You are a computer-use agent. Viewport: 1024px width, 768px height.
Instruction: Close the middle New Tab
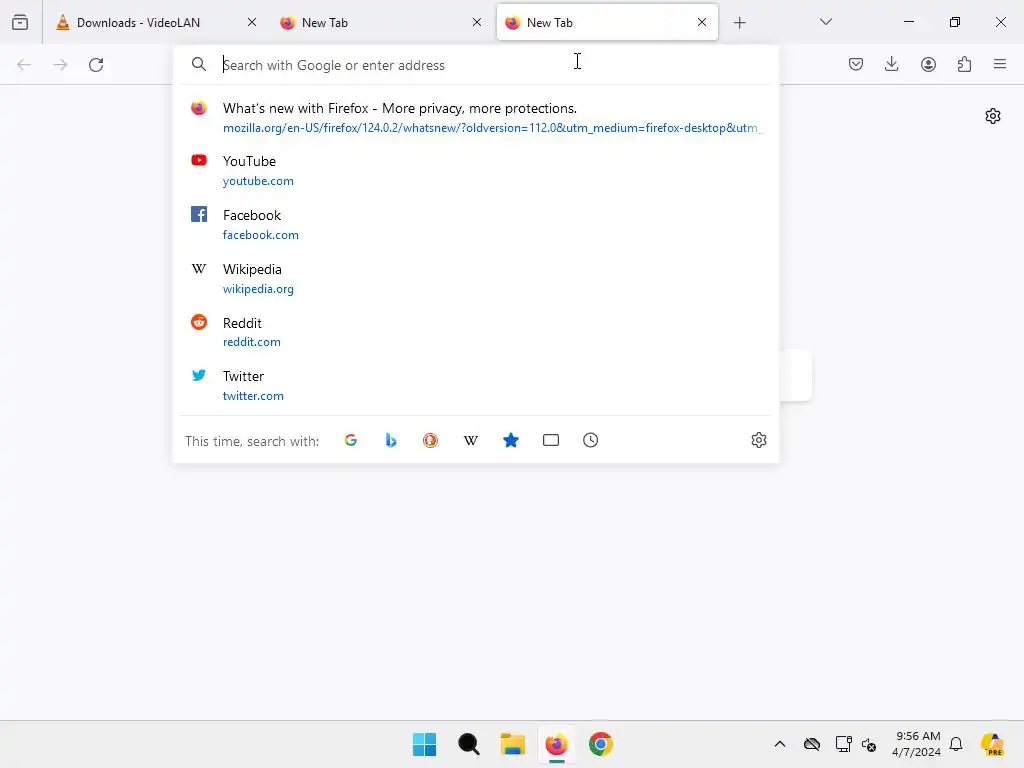pos(477,22)
